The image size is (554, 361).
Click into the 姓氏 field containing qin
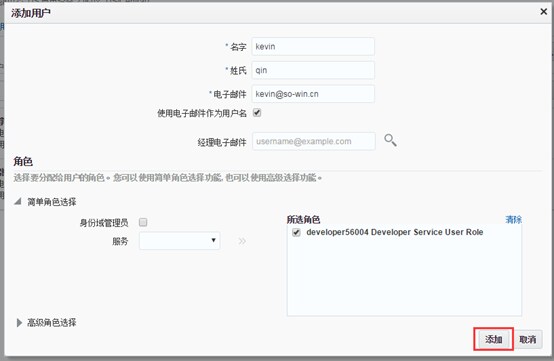(x=313, y=70)
